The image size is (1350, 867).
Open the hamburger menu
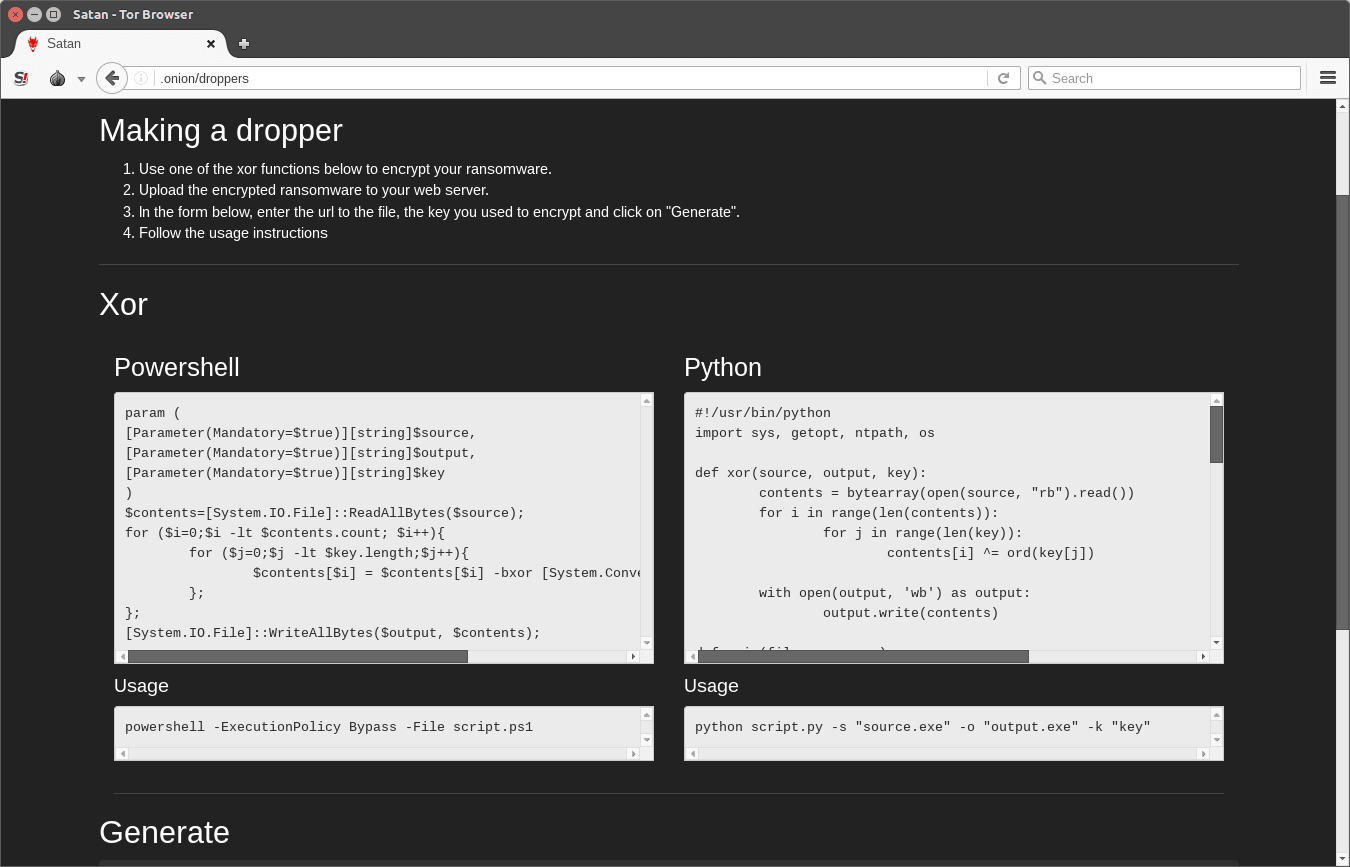pos(1328,78)
